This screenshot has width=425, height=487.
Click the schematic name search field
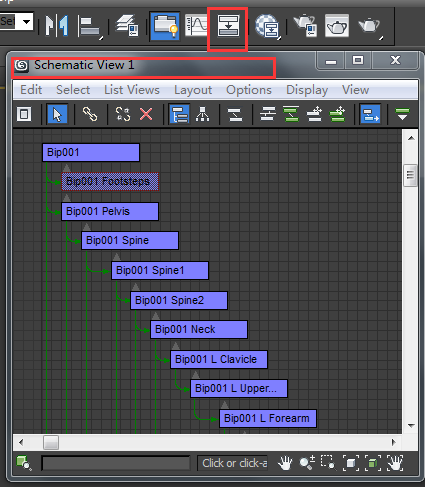click(x=116, y=463)
